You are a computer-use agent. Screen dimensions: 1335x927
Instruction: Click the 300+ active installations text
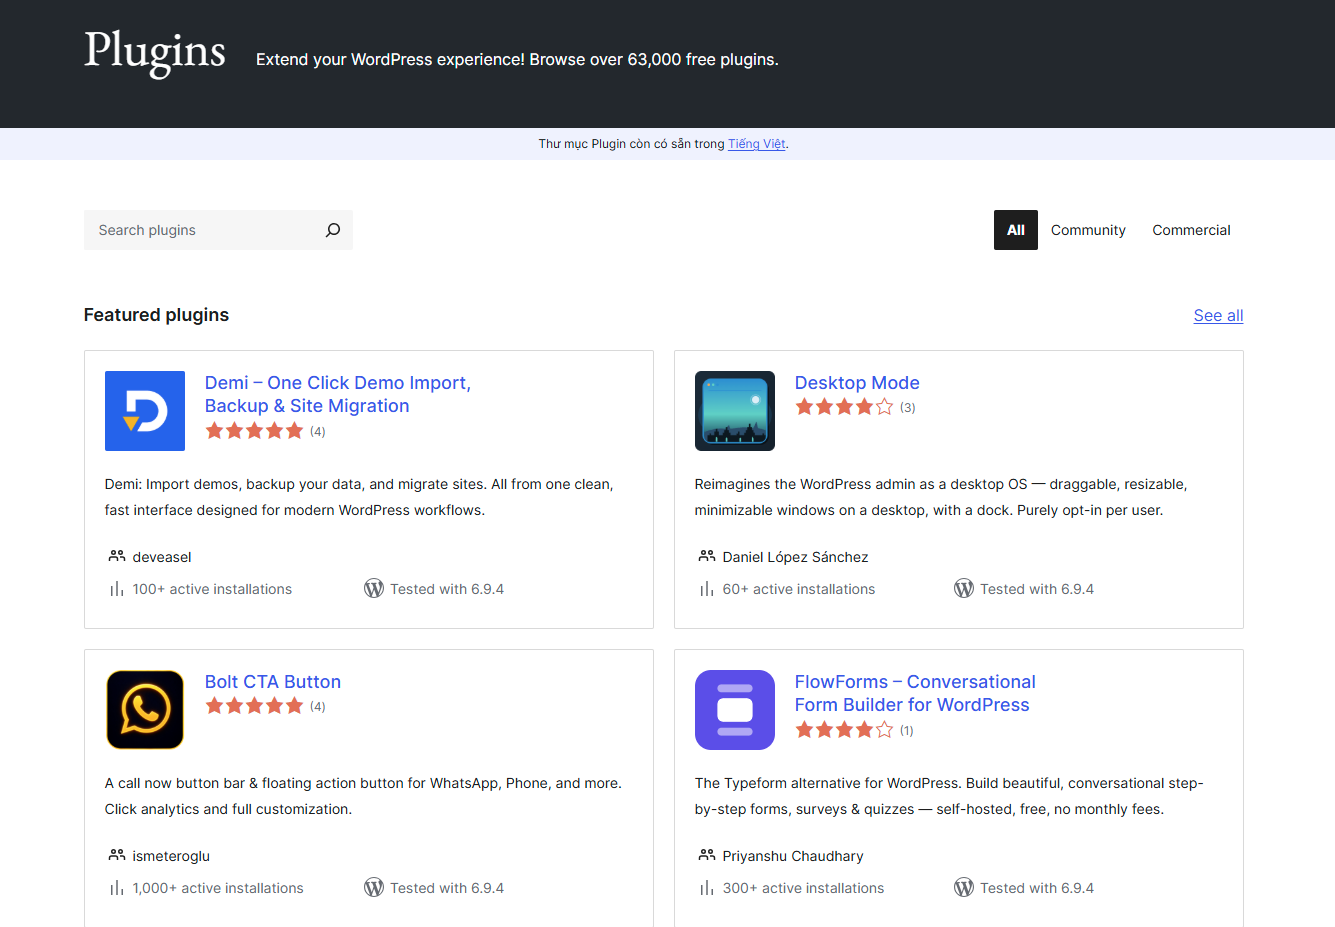803,888
